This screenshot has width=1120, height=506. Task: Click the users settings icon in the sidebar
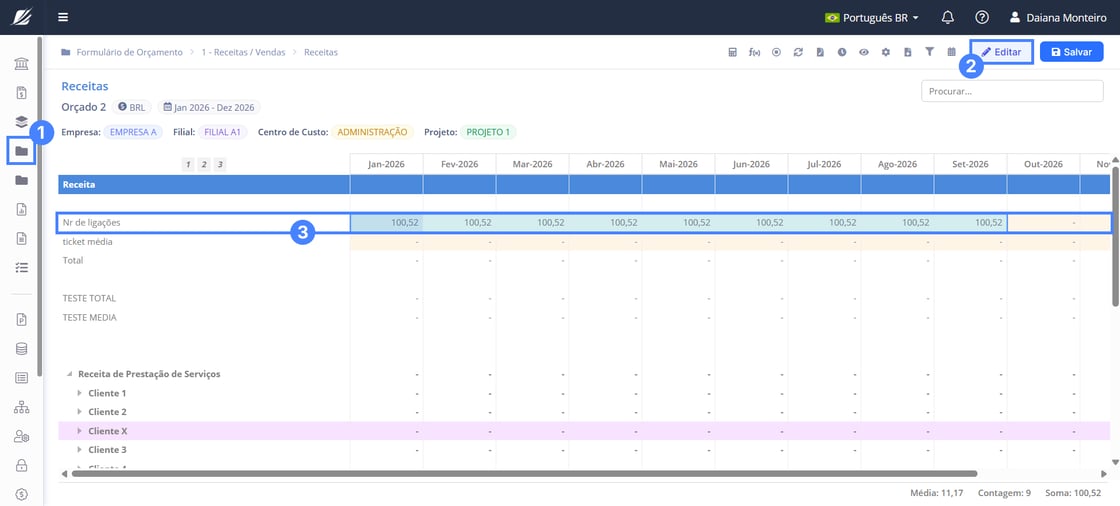pos(21,436)
